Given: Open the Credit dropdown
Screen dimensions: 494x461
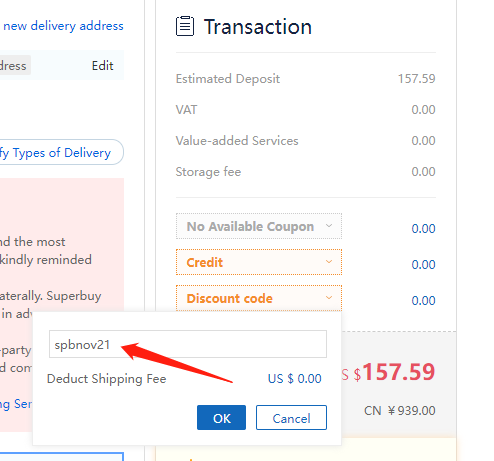Looking at the screenshot, I should coord(259,262).
